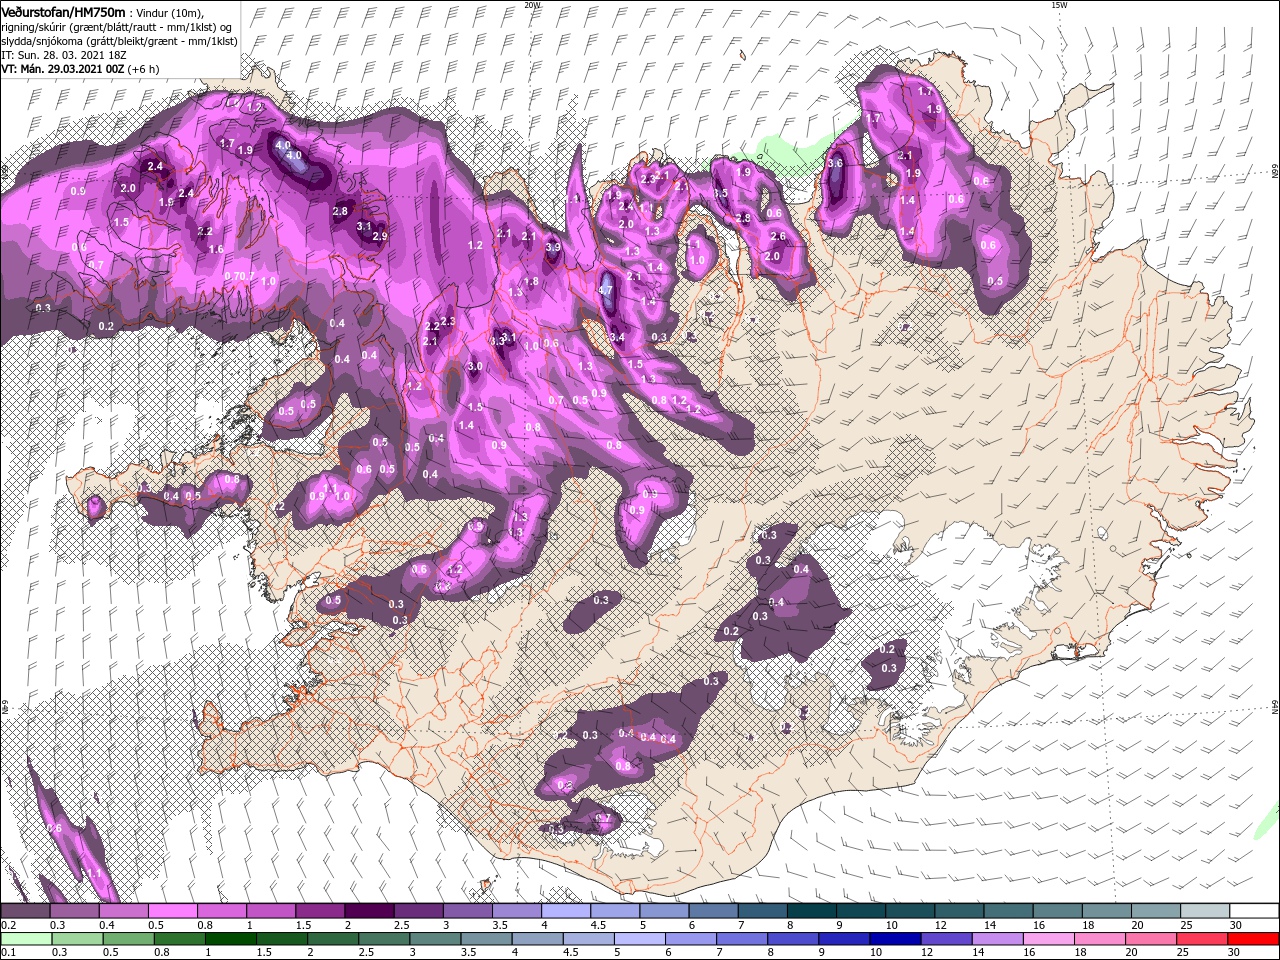Image resolution: width=1280 pixels, height=960 pixels.
Task: Click the 4.7 precipitation value on the map
Action: coord(604,290)
